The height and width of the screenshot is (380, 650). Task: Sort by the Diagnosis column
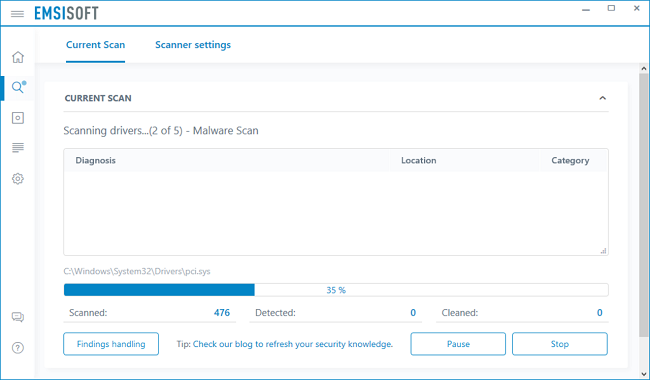pyautogui.click(x=95, y=160)
